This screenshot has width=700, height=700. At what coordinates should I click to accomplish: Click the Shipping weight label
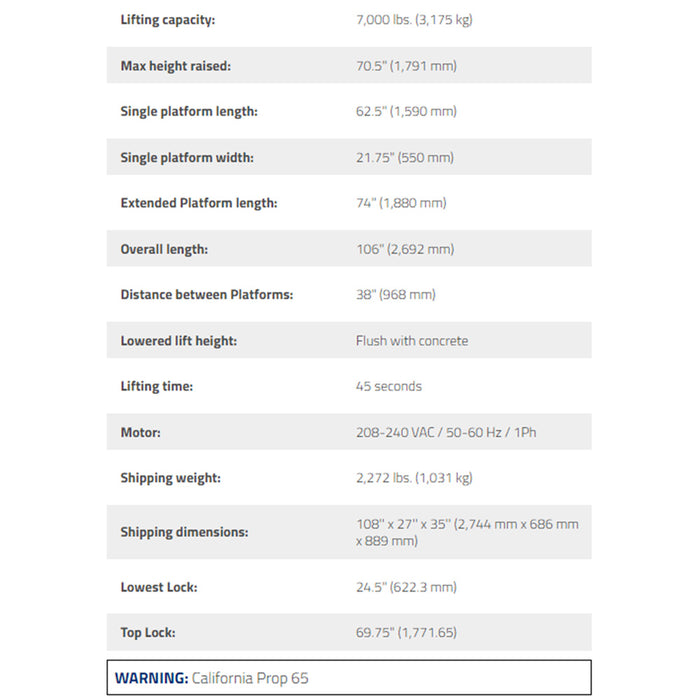(171, 478)
